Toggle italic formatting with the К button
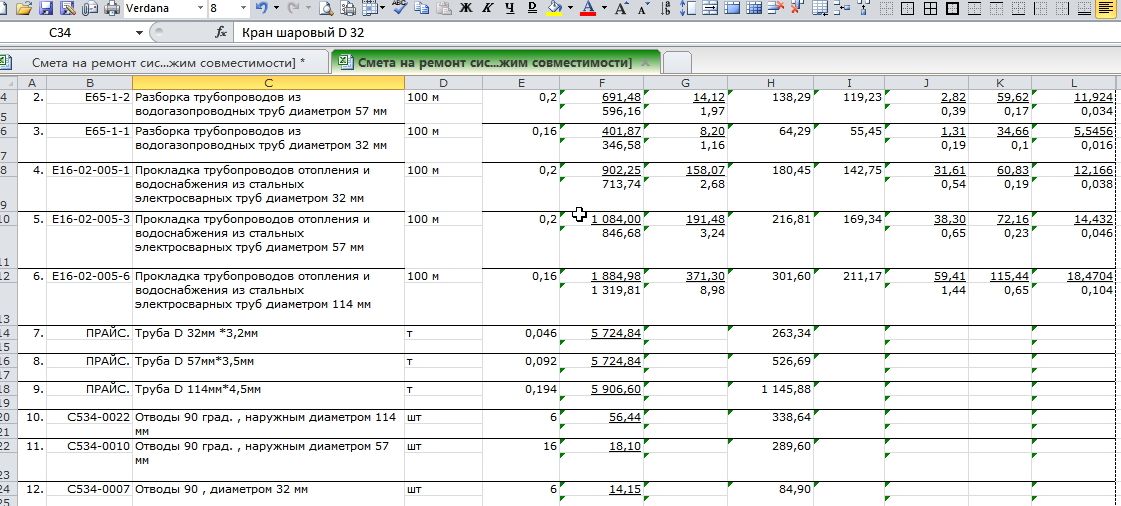Screen dimensions: 1121x506 (x=487, y=8)
